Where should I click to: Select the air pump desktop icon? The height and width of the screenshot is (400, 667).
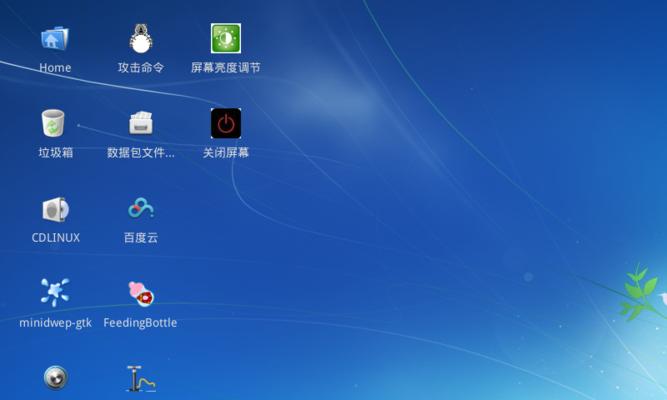140,379
